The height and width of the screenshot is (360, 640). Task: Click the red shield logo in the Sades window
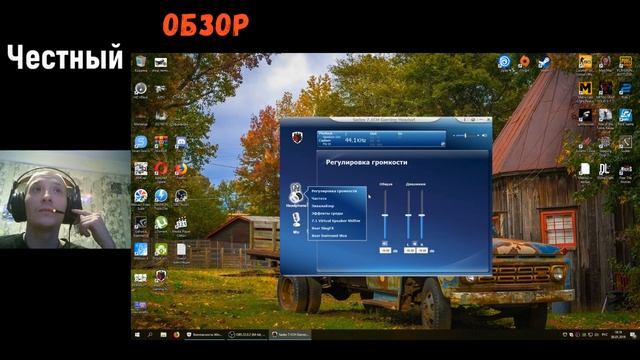pos(298,137)
